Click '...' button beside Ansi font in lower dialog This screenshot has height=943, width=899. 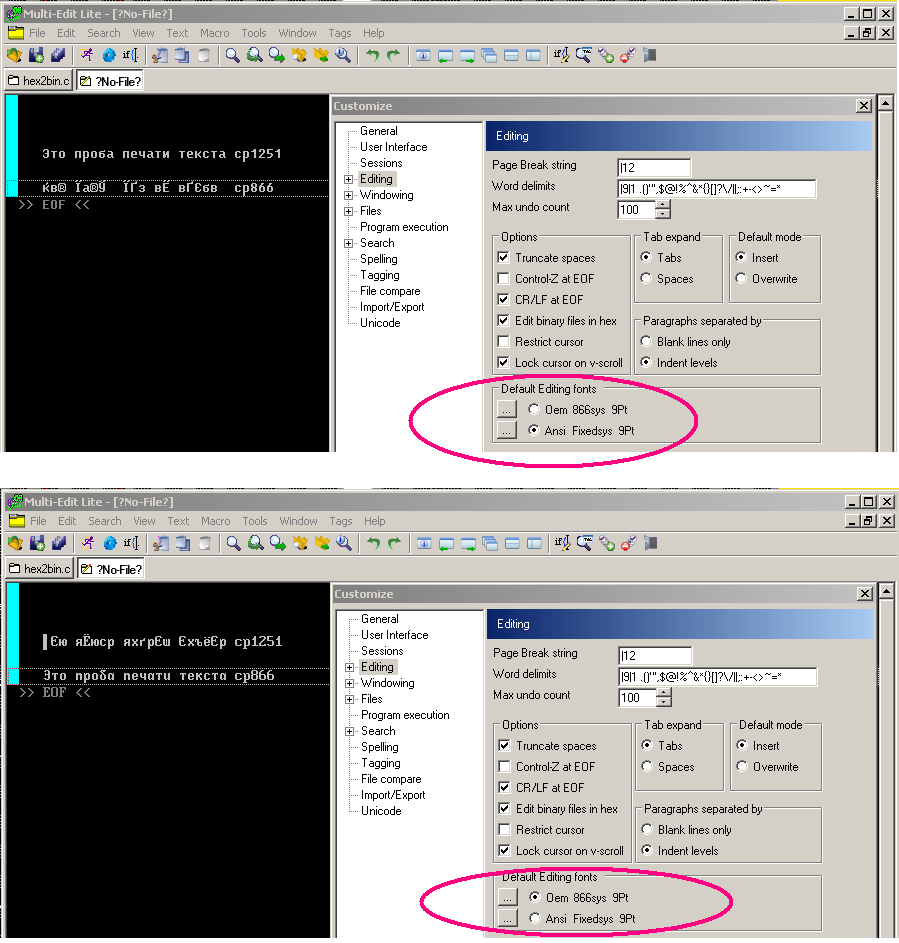[508, 918]
